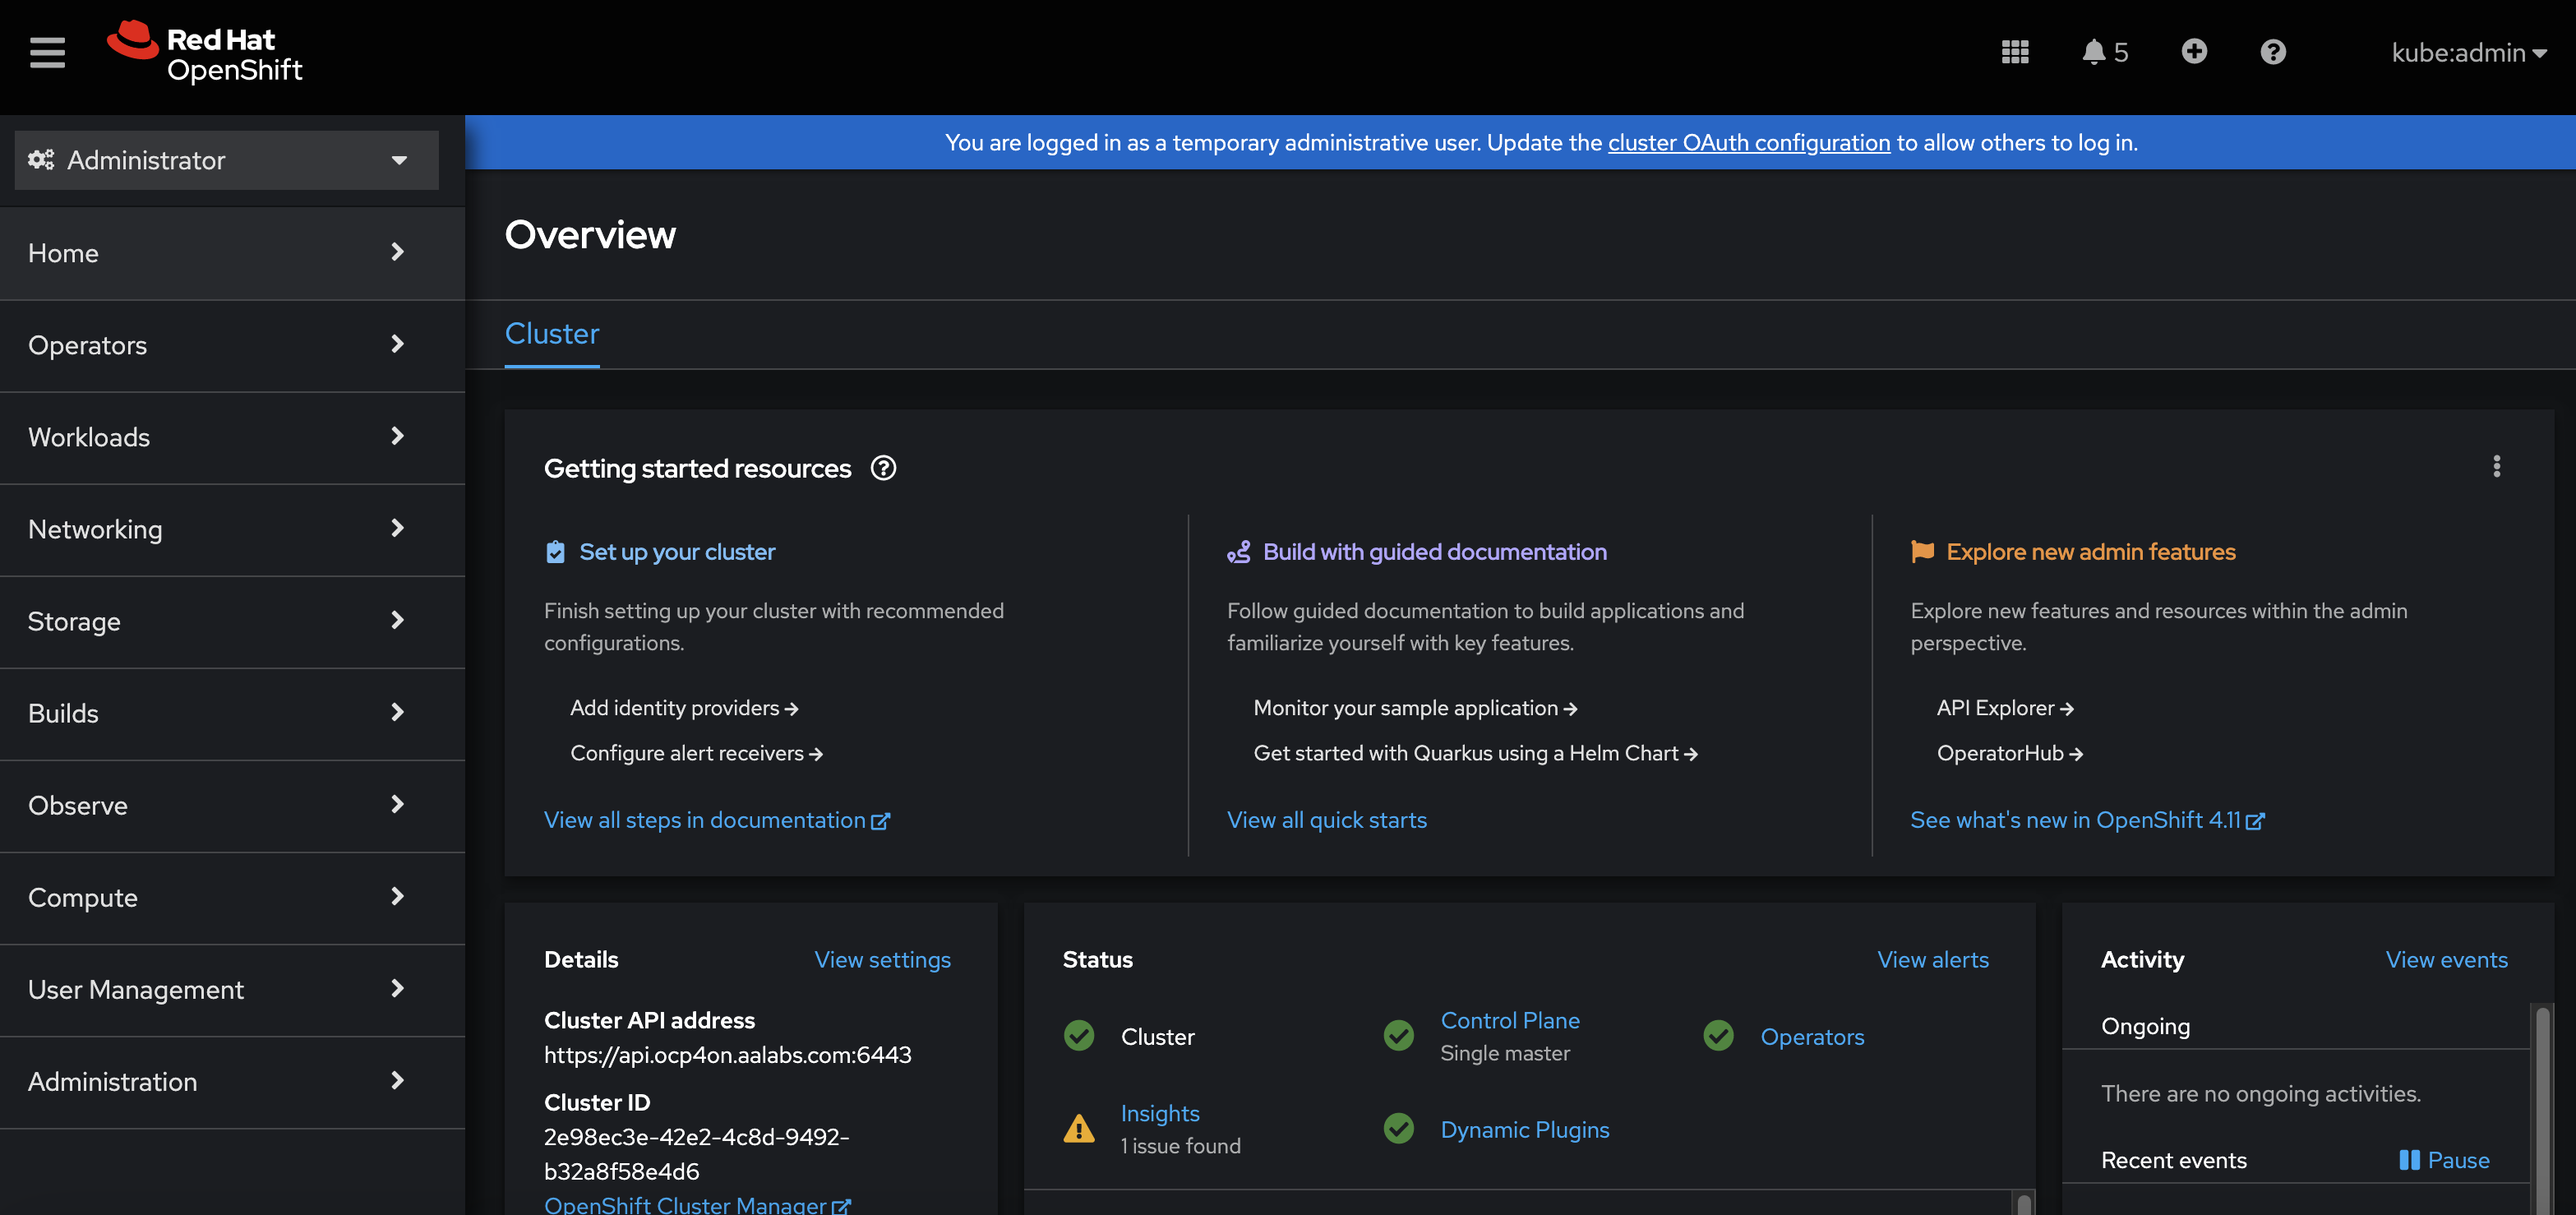The image size is (2576, 1215).
Task: Toggle the hamburger navigation menu
Action: pyautogui.click(x=47, y=52)
